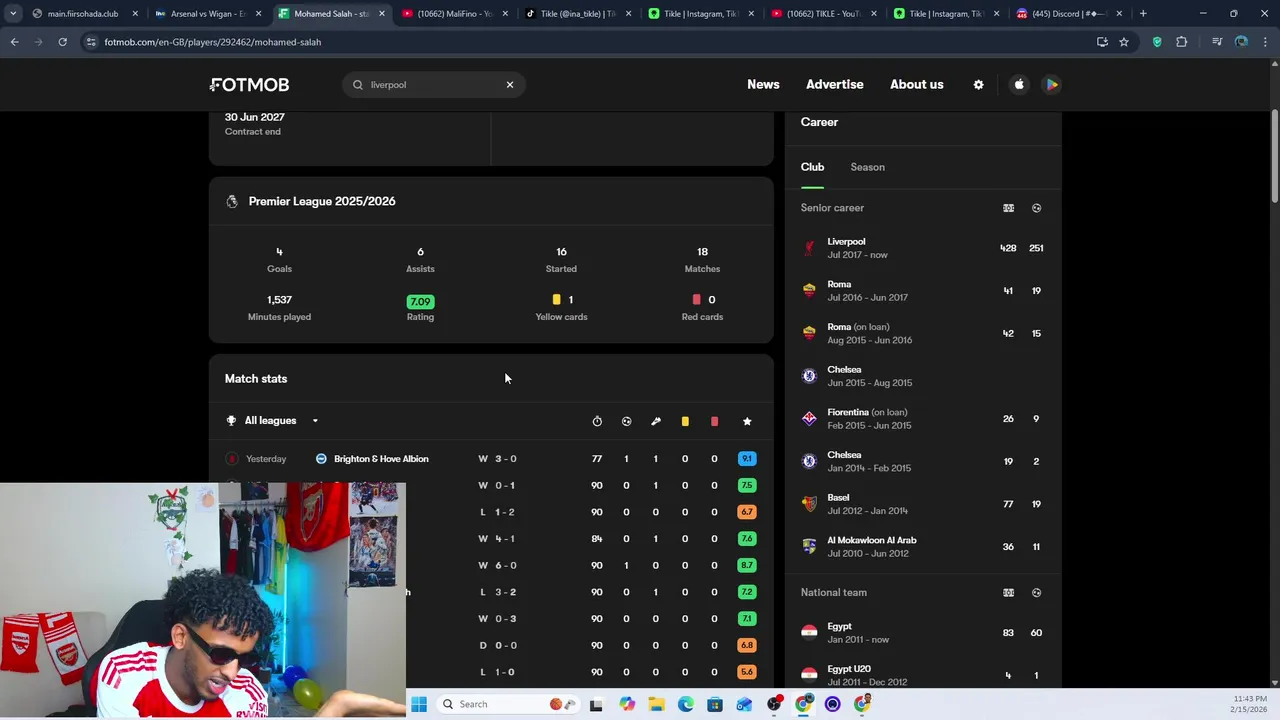Open FotMob settings gear
The height and width of the screenshot is (720, 1280).
click(x=979, y=85)
